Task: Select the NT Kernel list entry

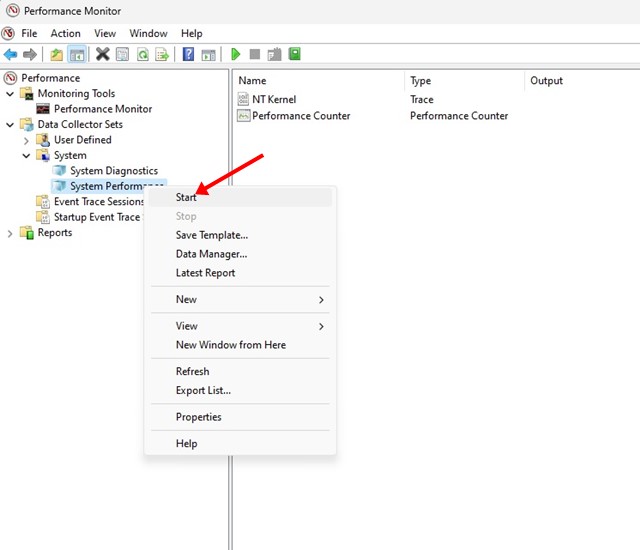Action: coord(273,100)
